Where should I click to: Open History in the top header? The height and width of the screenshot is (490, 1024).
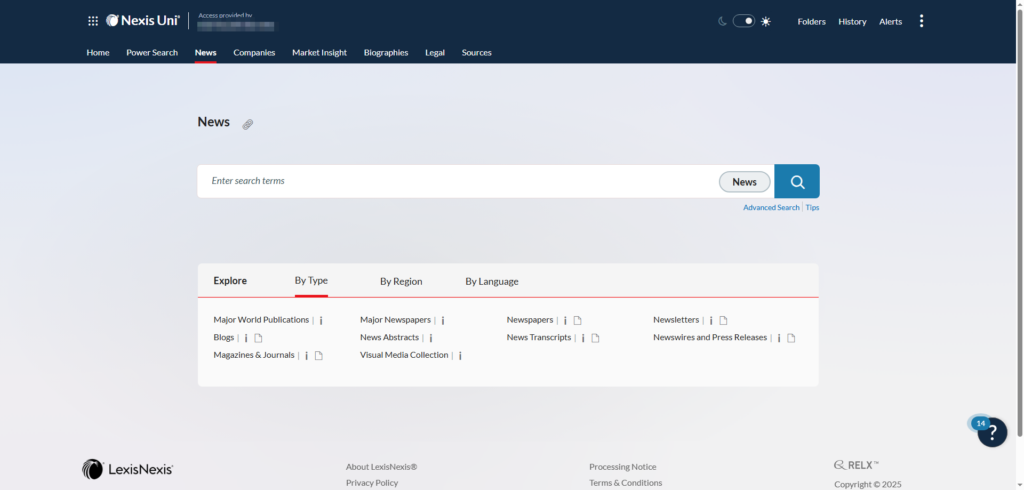coord(852,22)
